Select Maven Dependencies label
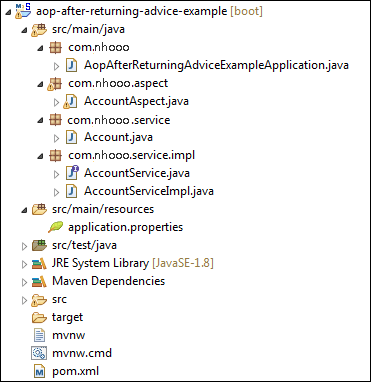This screenshot has width=371, height=382. [108, 281]
